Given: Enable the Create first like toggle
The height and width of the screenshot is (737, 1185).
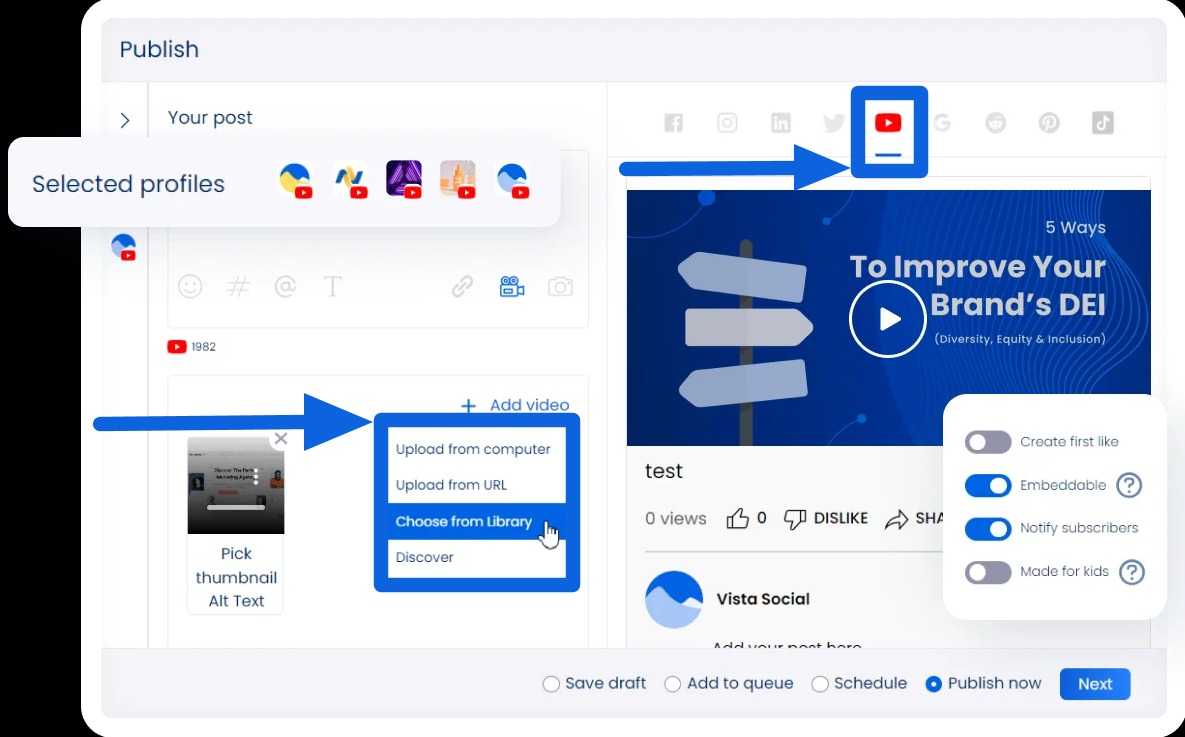Looking at the screenshot, I should coord(987,442).
